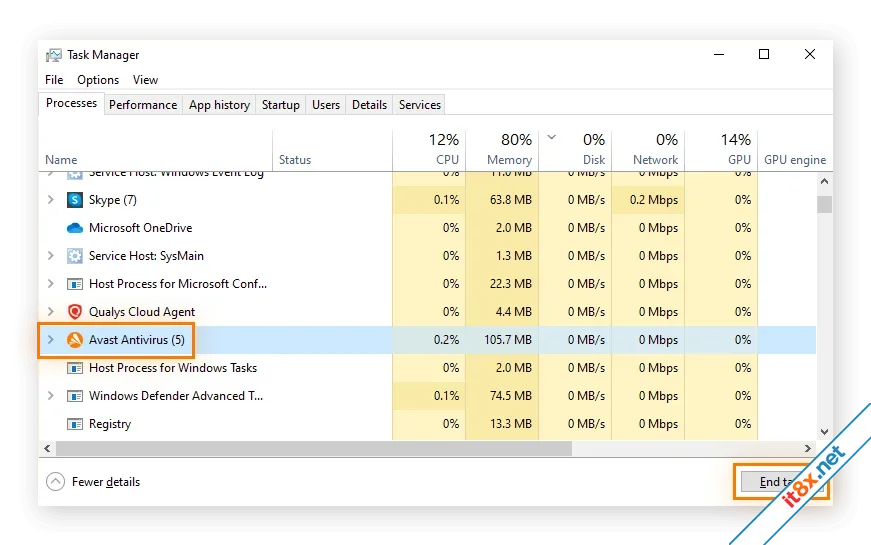Minimize the Task Manager window

(719, 54)
